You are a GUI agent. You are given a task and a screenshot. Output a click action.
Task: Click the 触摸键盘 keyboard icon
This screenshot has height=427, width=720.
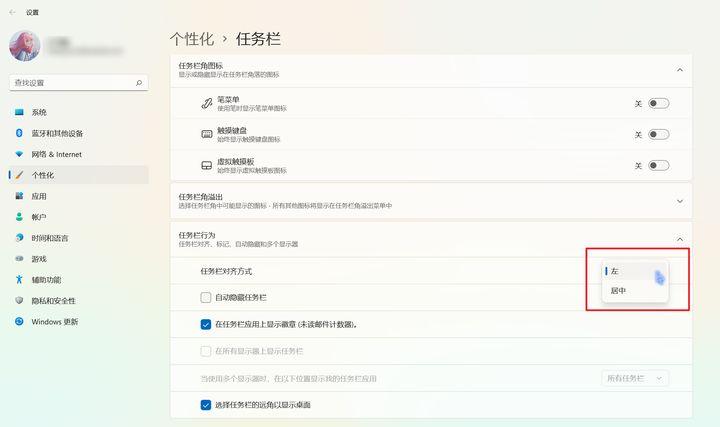(207, 134)
